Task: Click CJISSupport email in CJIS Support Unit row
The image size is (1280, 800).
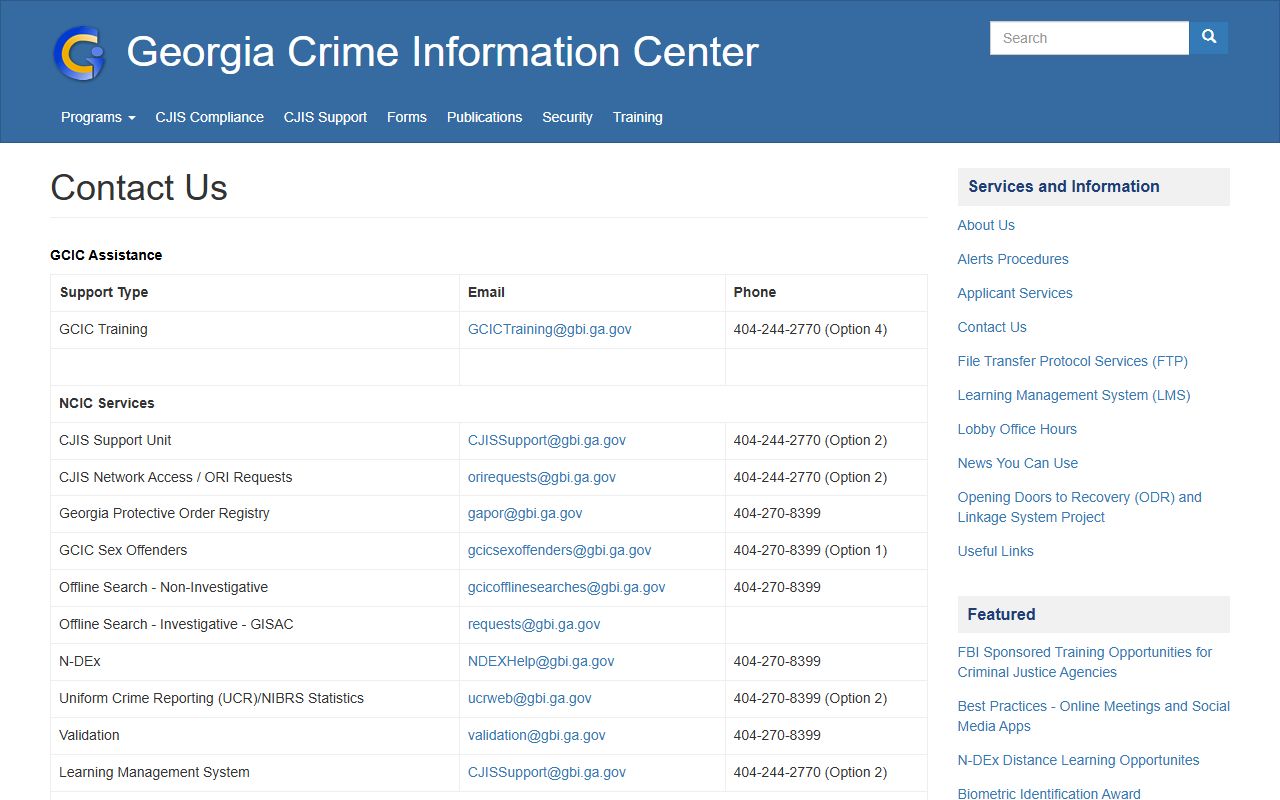Action: (546, 440)
